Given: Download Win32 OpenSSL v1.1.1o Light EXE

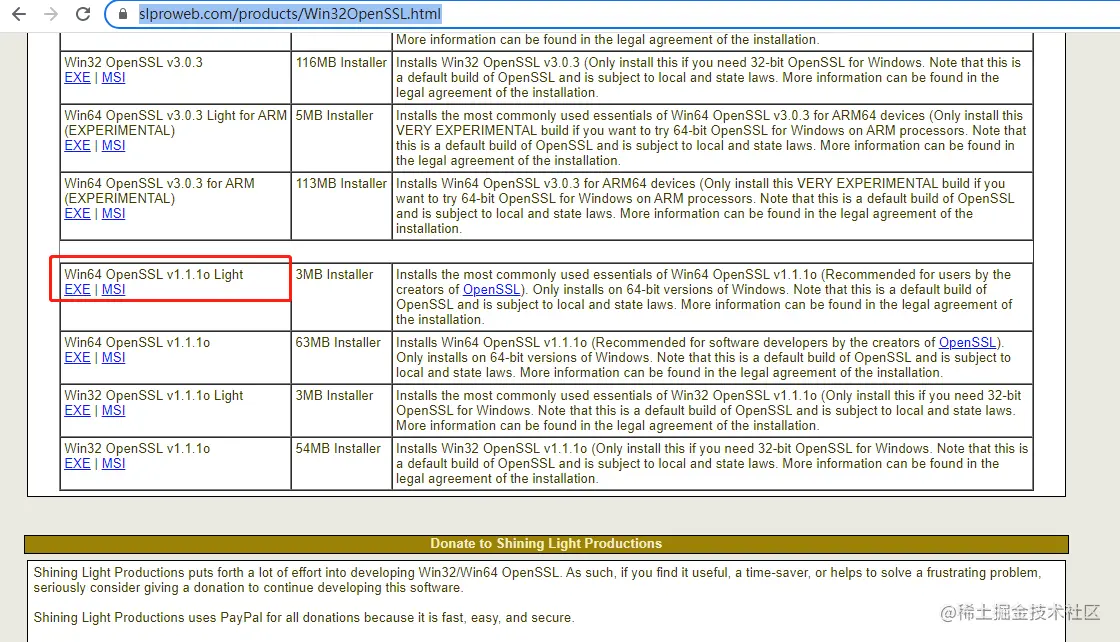Looking at the screenshot, I should (77, 410).
